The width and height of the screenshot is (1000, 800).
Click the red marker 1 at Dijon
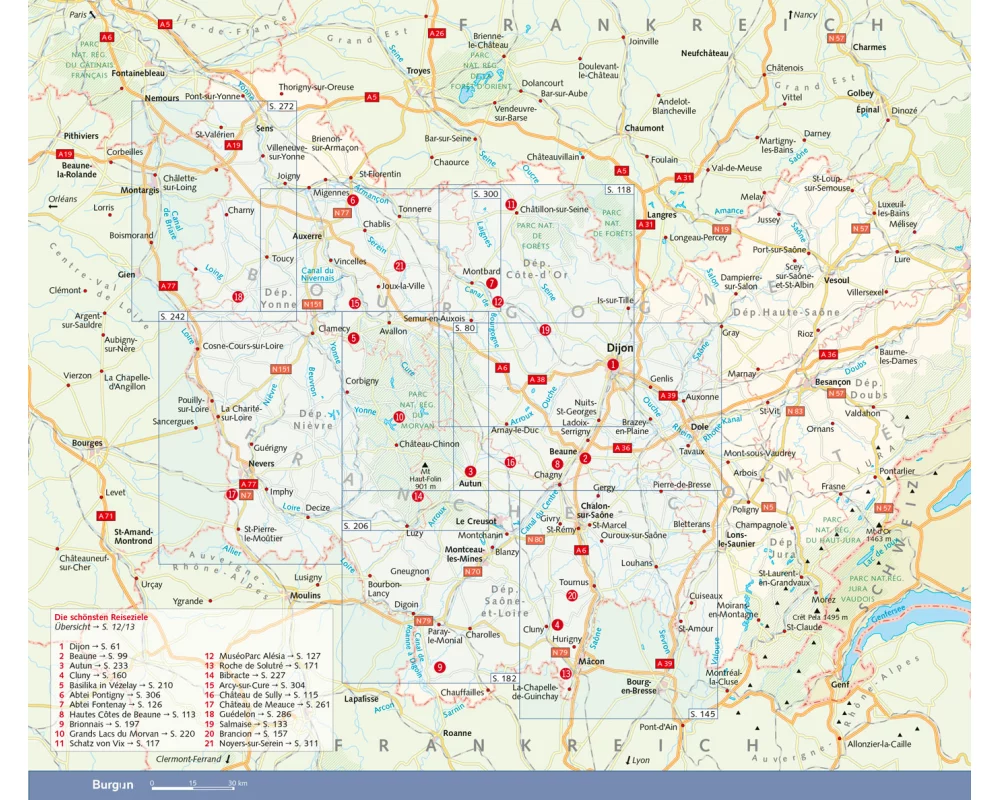(x=612, y=365)
